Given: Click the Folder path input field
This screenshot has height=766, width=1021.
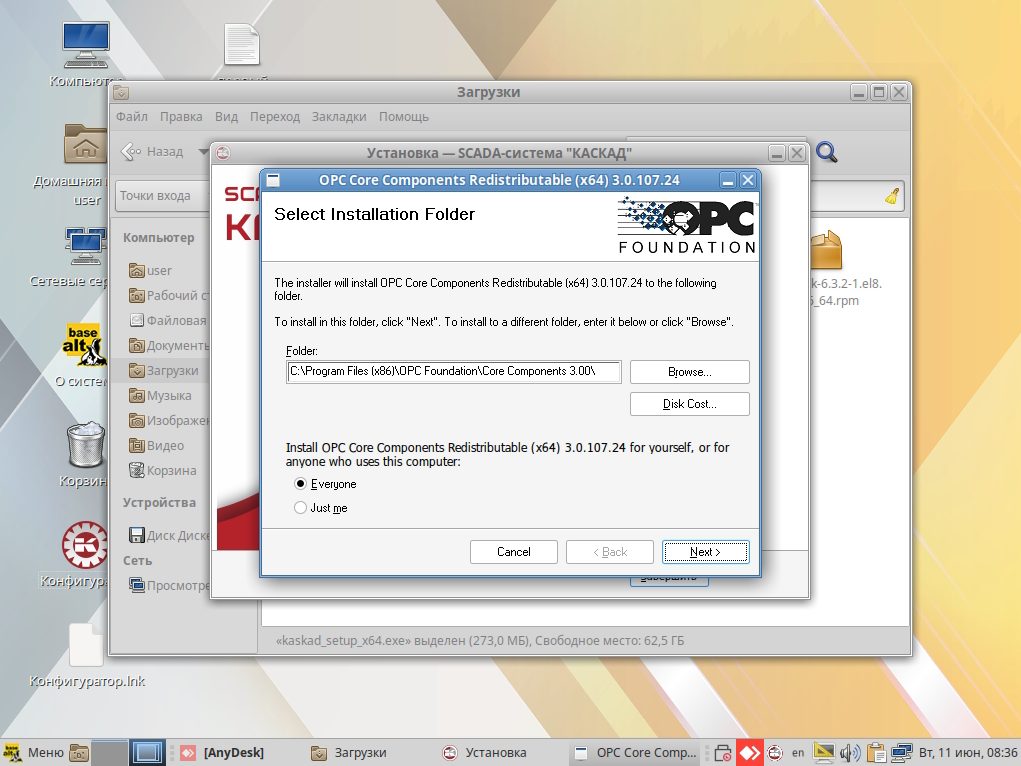Looking at the screenshot, I should (x=453, y=372).
